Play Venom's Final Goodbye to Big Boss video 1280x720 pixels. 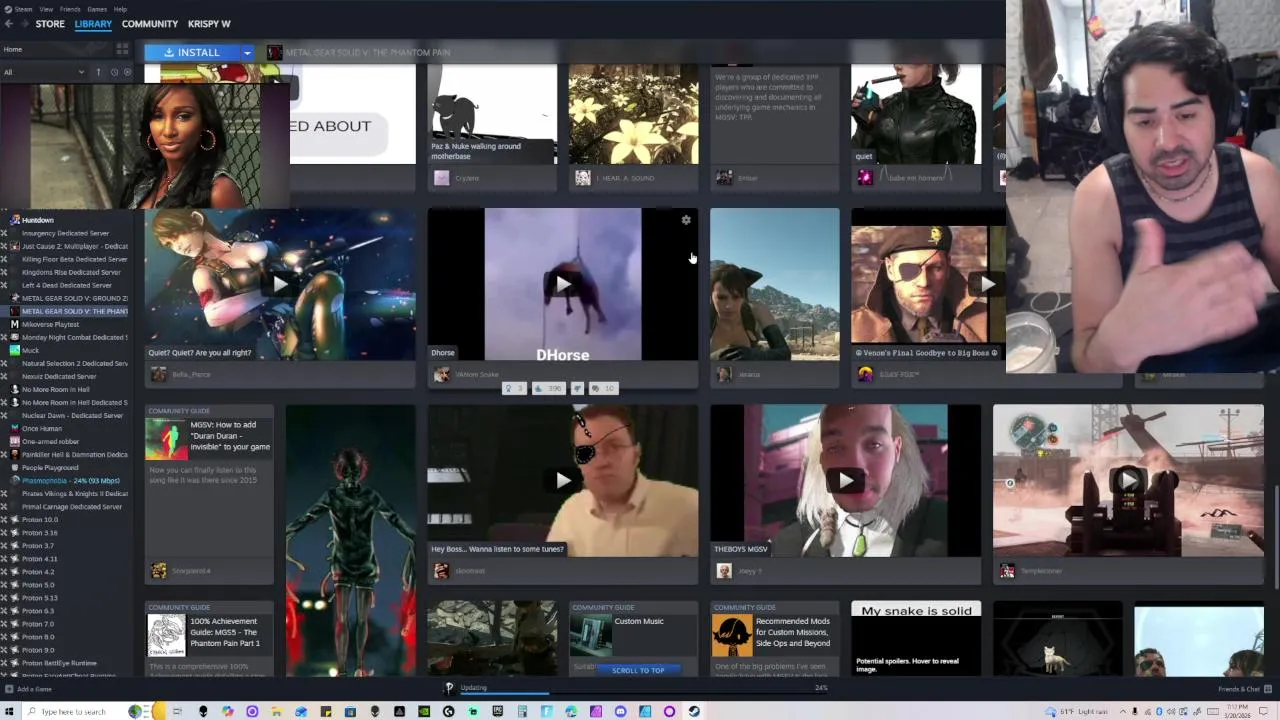987,284
